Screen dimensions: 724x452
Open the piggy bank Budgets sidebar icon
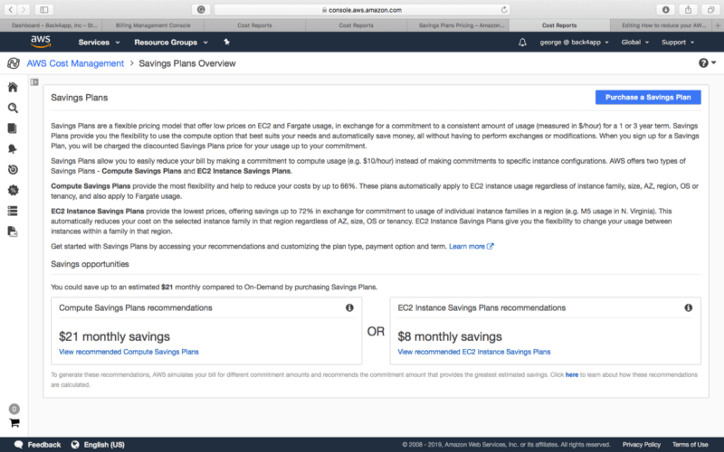point(12,149)
